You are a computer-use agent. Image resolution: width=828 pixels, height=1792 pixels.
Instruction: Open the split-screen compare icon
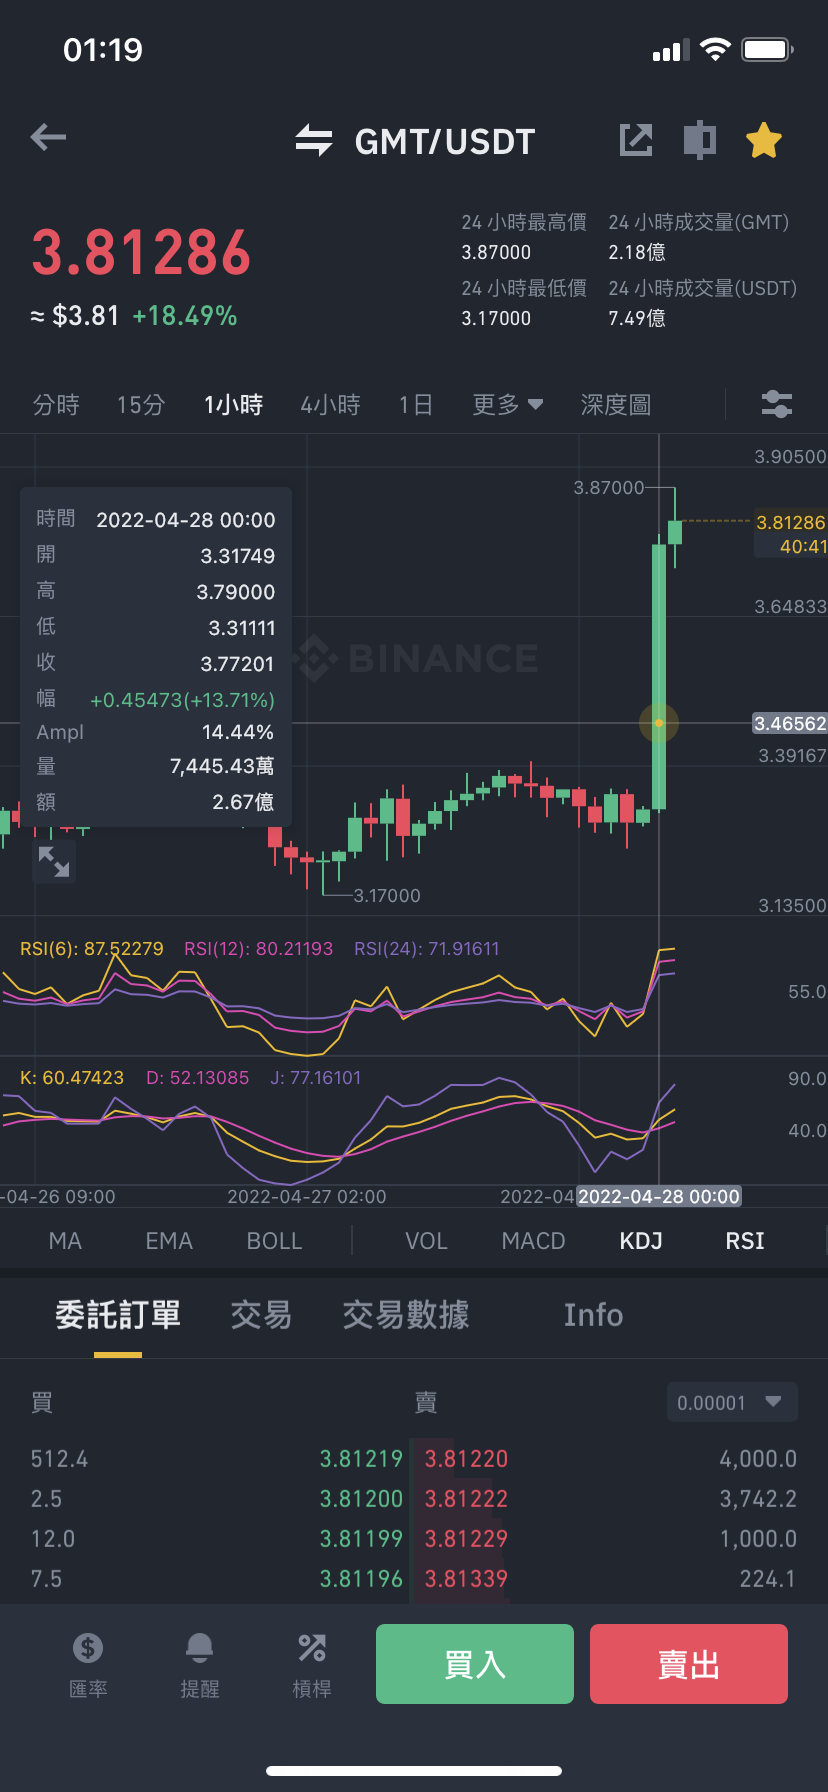click(x=700, y=140)
